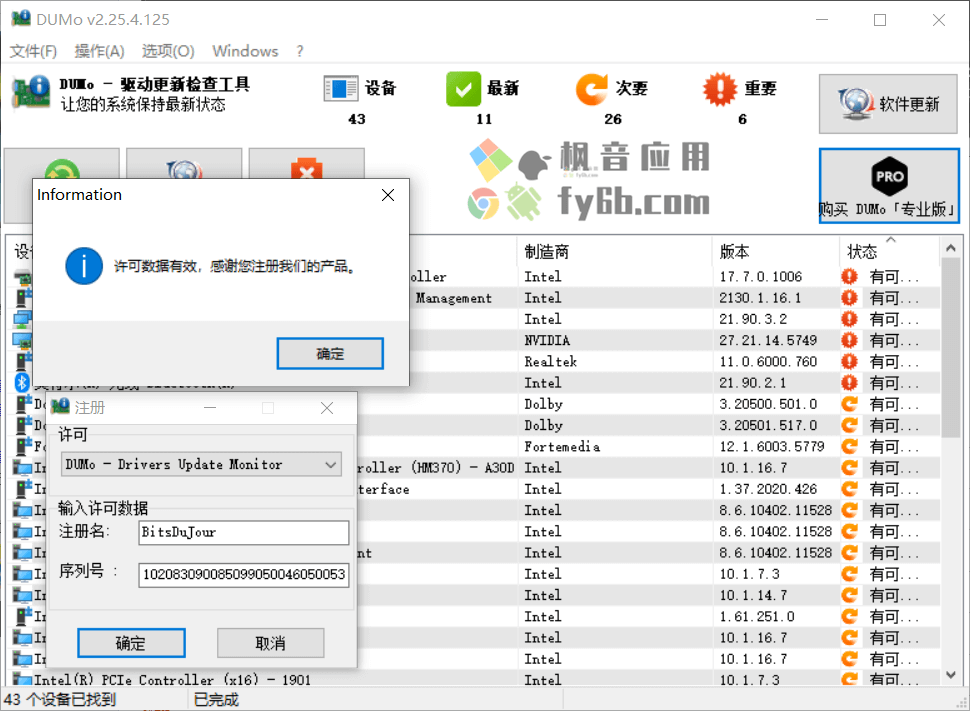
Task: Click the status bar text 已完成
Action: tap(216, 700)
